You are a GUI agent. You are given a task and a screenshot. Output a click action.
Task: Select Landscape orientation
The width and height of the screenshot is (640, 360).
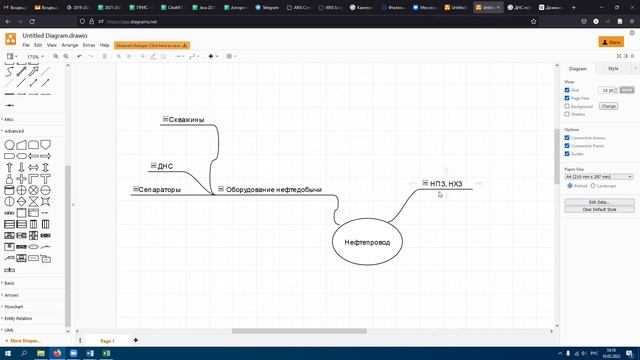[x=593, y=186]
